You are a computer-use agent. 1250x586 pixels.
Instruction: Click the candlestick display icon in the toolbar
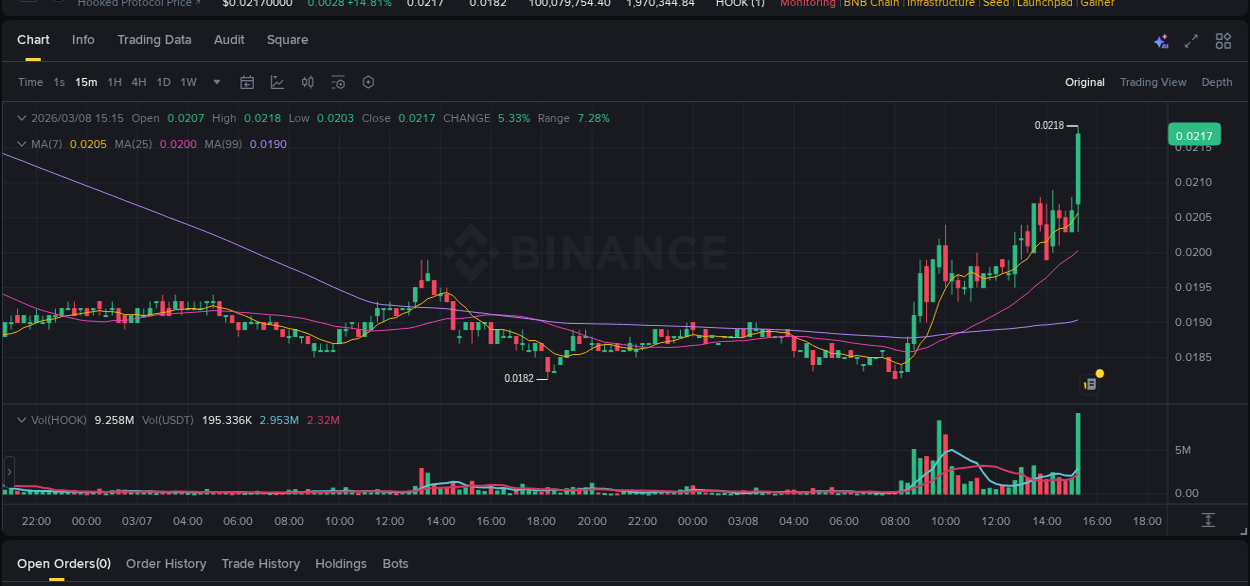tap(307, 82)
